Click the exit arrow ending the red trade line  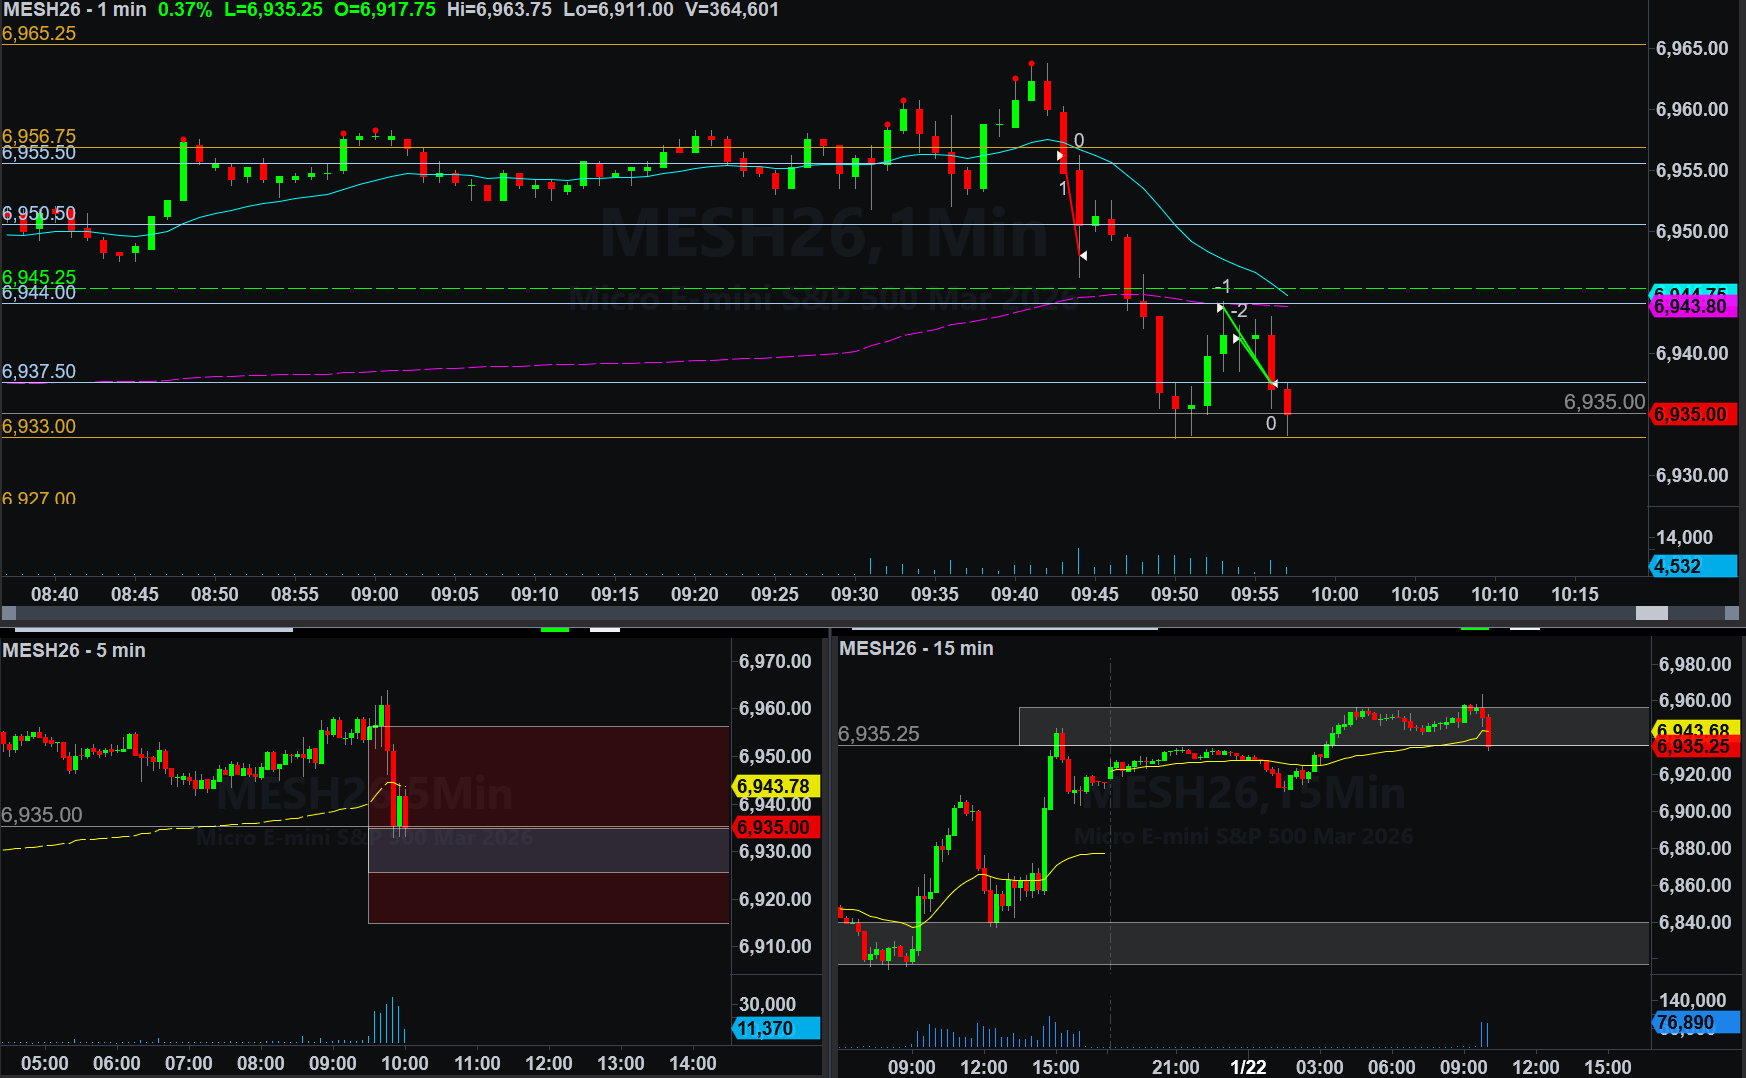1083,256
